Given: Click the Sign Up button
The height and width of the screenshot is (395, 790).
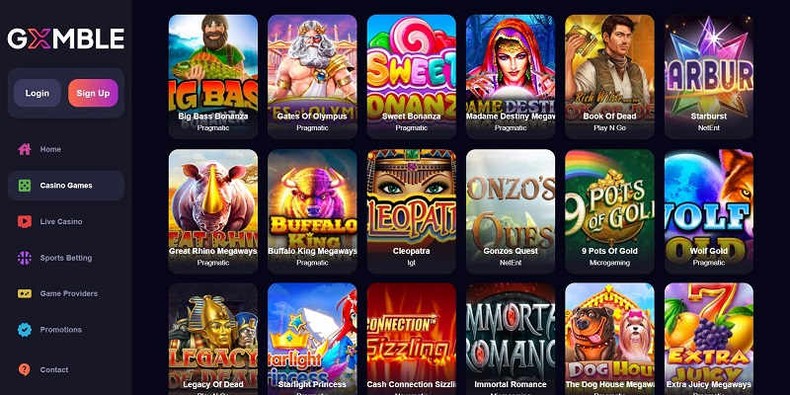Looking at the screenshot, I should 93,93.
